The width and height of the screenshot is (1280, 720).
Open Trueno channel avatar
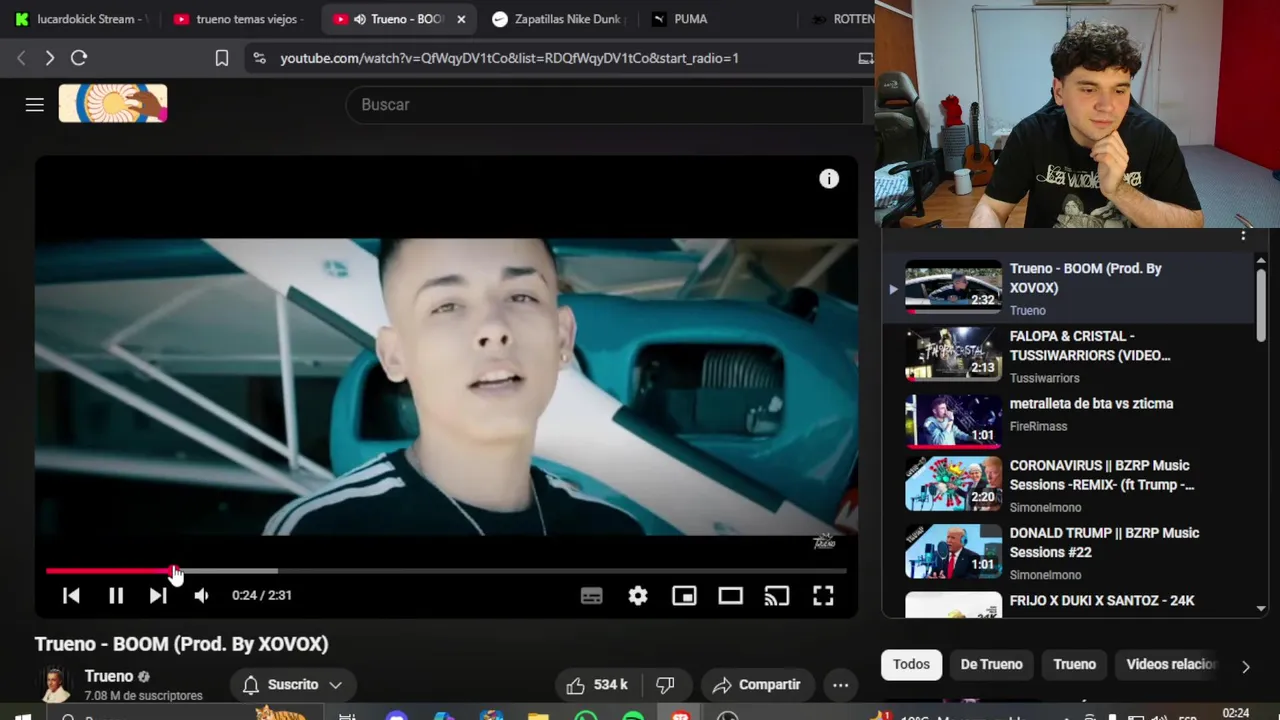tap(55, 685)
